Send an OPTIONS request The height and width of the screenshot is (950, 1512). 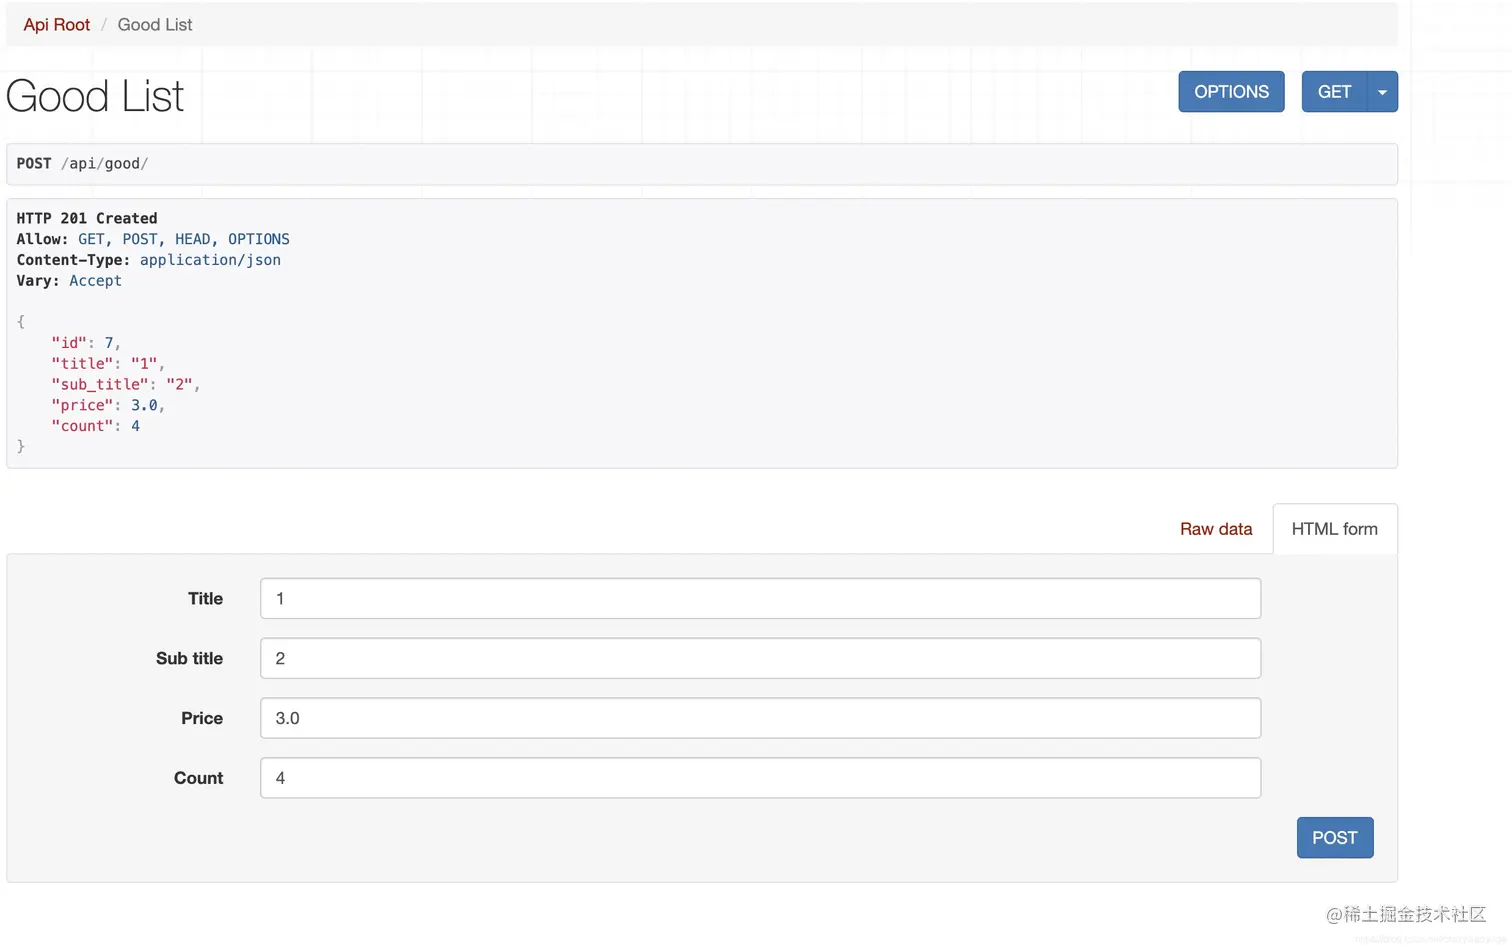[1231, 92]
